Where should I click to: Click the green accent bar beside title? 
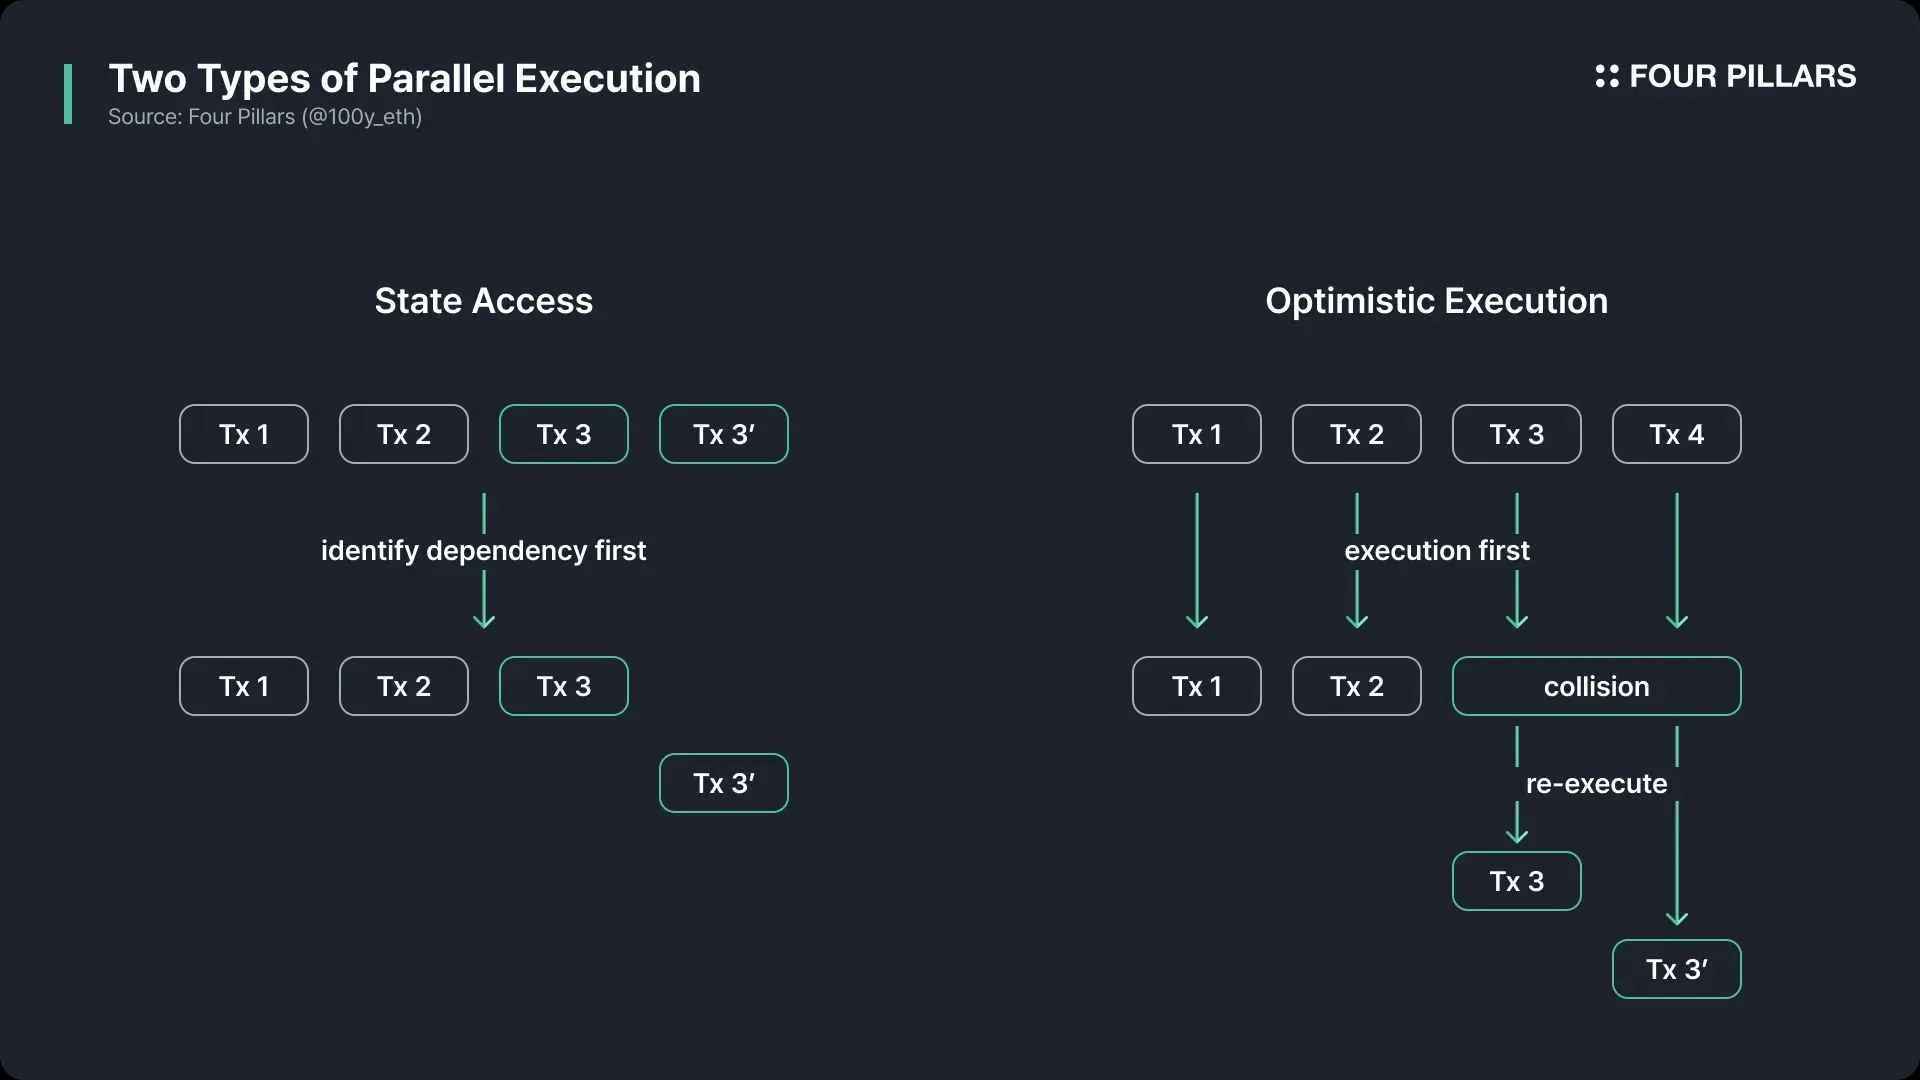pos(68,94)
